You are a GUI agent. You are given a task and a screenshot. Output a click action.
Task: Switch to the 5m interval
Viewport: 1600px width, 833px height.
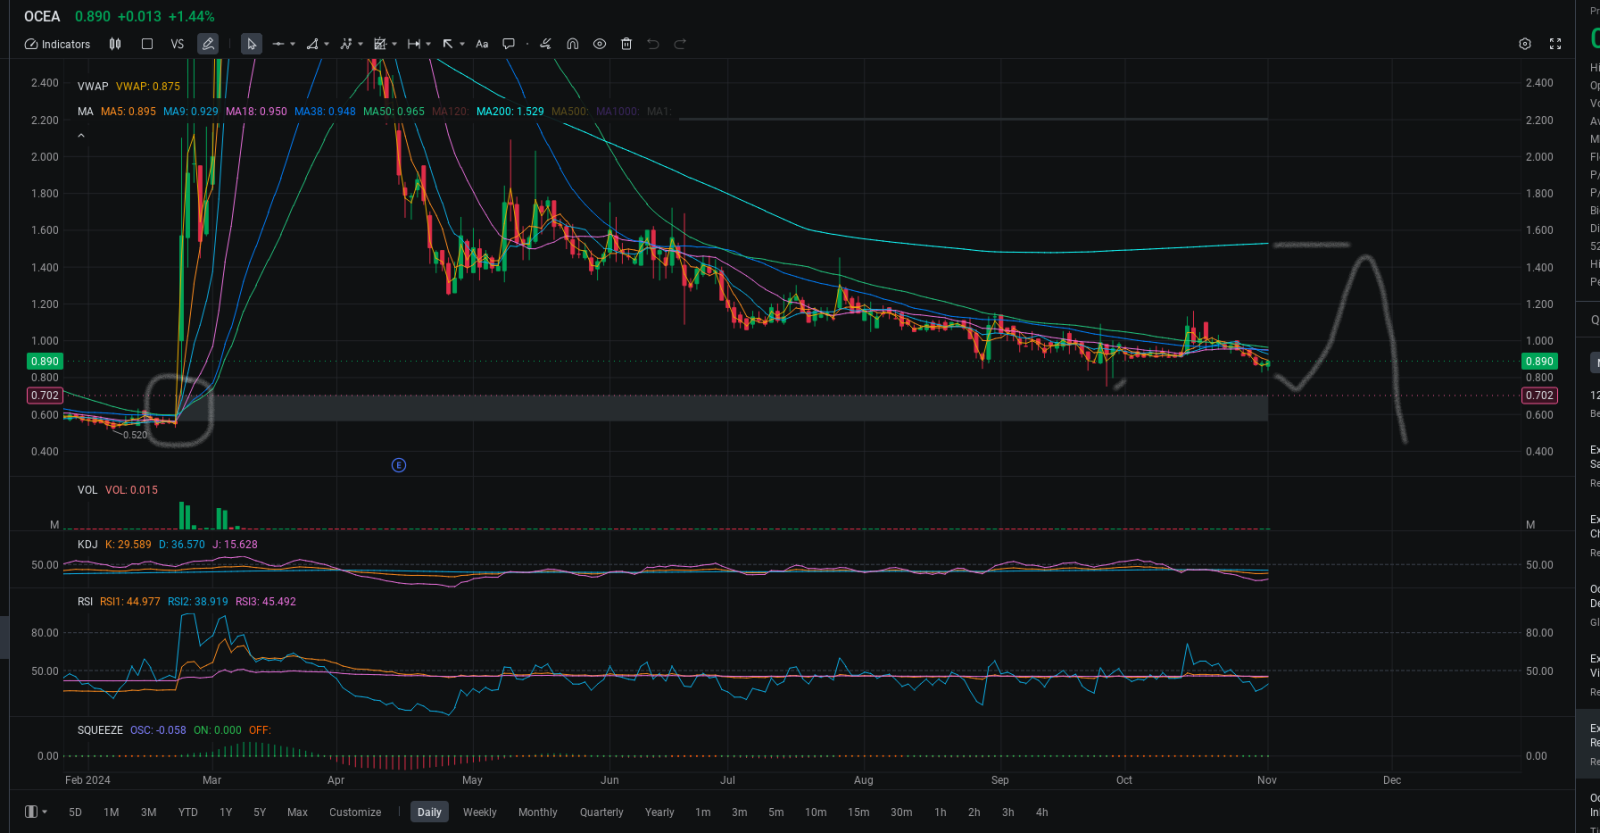tap(776, 812)
